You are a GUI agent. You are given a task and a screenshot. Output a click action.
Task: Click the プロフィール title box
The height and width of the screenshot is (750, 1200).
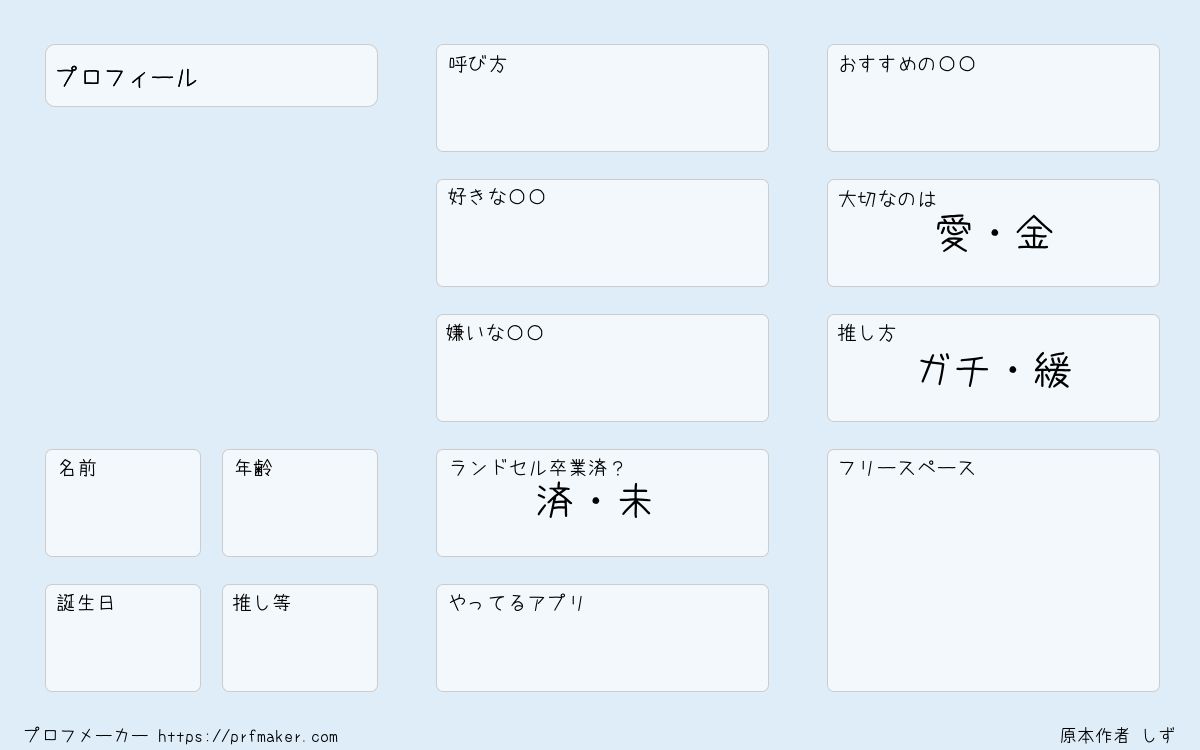pyautogui.click(x=211, y=75)
